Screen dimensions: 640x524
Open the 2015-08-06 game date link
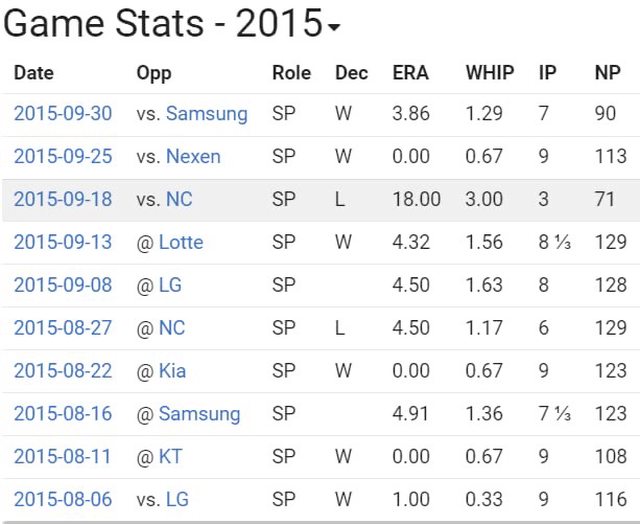[x=63, y=499]
